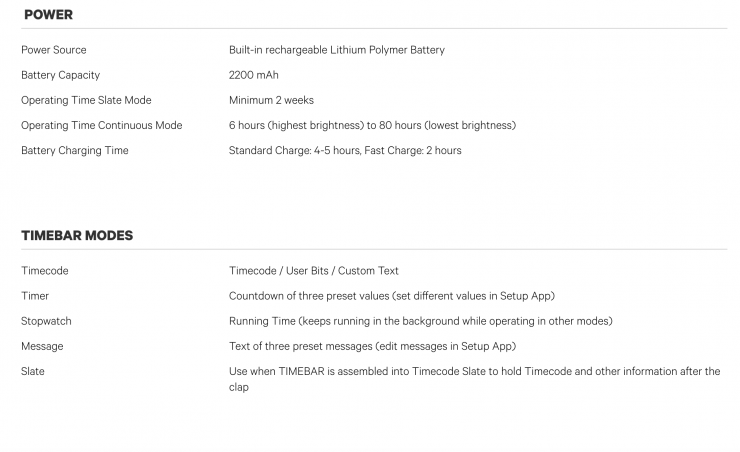740x452 pixels.
Task: Click the Built-in rechargeable Lithium Polymer Battery text
Action: point(336,50)
